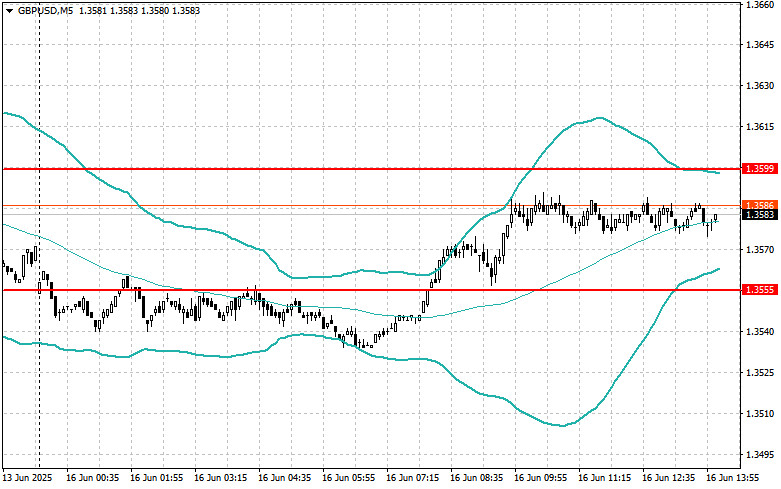Click the 16 Jun 04:35 time label
This screenshot has width=781, height=489.
pyautogui.click(x=284, y=478)
